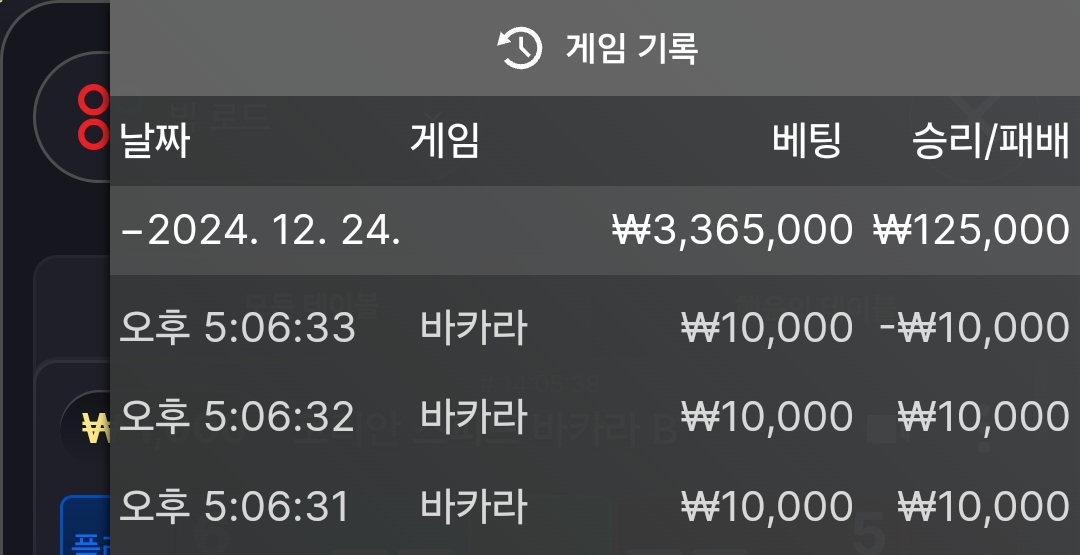Click the game history clock icon
1080x555 pixels.
520,48
